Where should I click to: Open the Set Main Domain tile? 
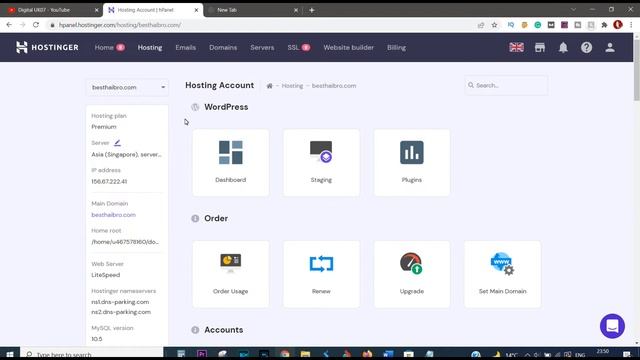coord(502,274)
